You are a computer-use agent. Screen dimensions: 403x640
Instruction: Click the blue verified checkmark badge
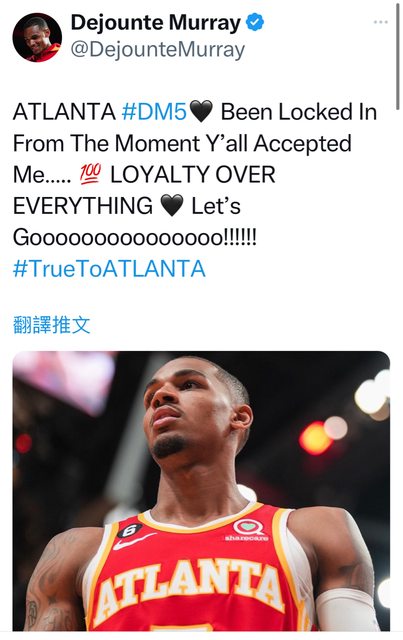pos(255,22)
